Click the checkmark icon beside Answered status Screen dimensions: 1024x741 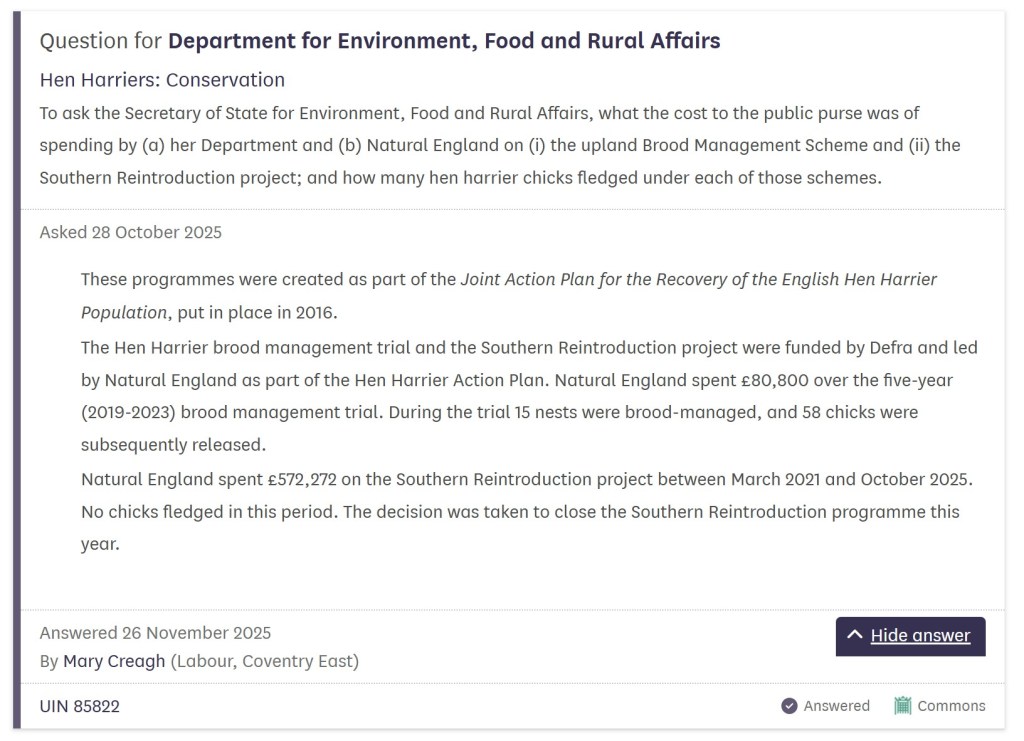789,706
